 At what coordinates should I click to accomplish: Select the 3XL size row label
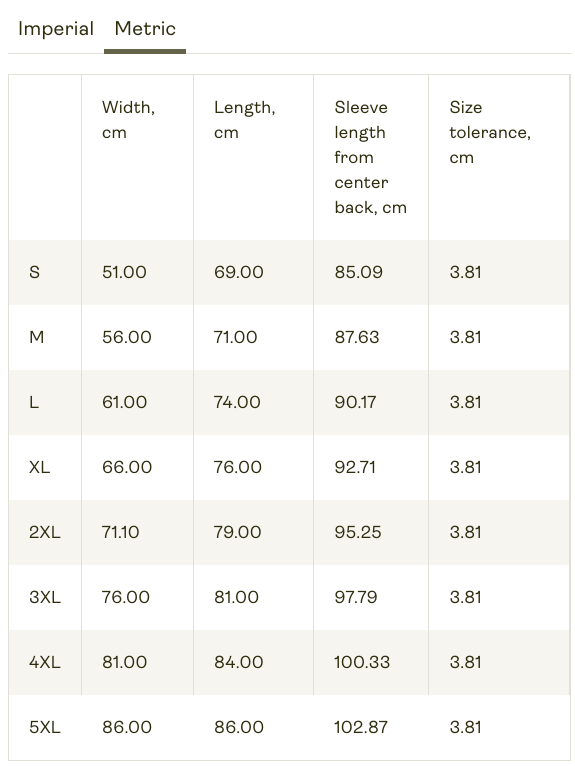pyautogui.click(x=45, y=597)
